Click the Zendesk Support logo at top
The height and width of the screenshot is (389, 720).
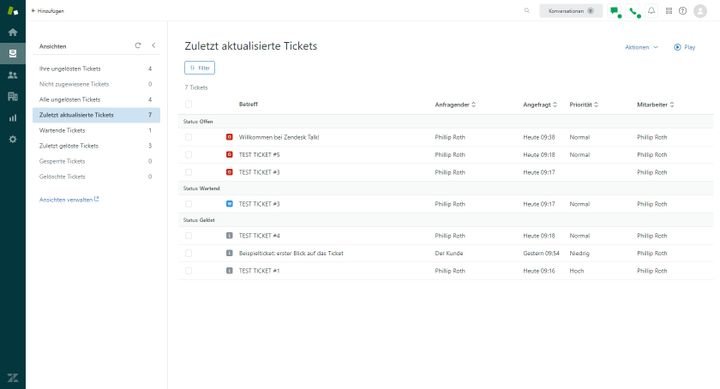(x=13, y=11)
